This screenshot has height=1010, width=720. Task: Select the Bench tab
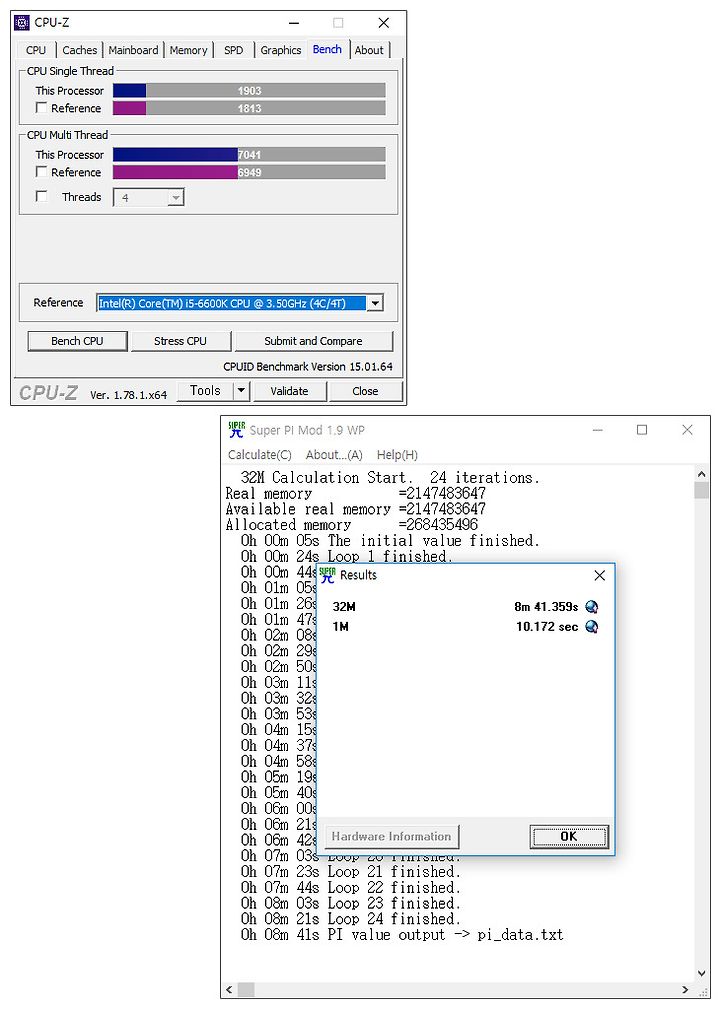327,50
